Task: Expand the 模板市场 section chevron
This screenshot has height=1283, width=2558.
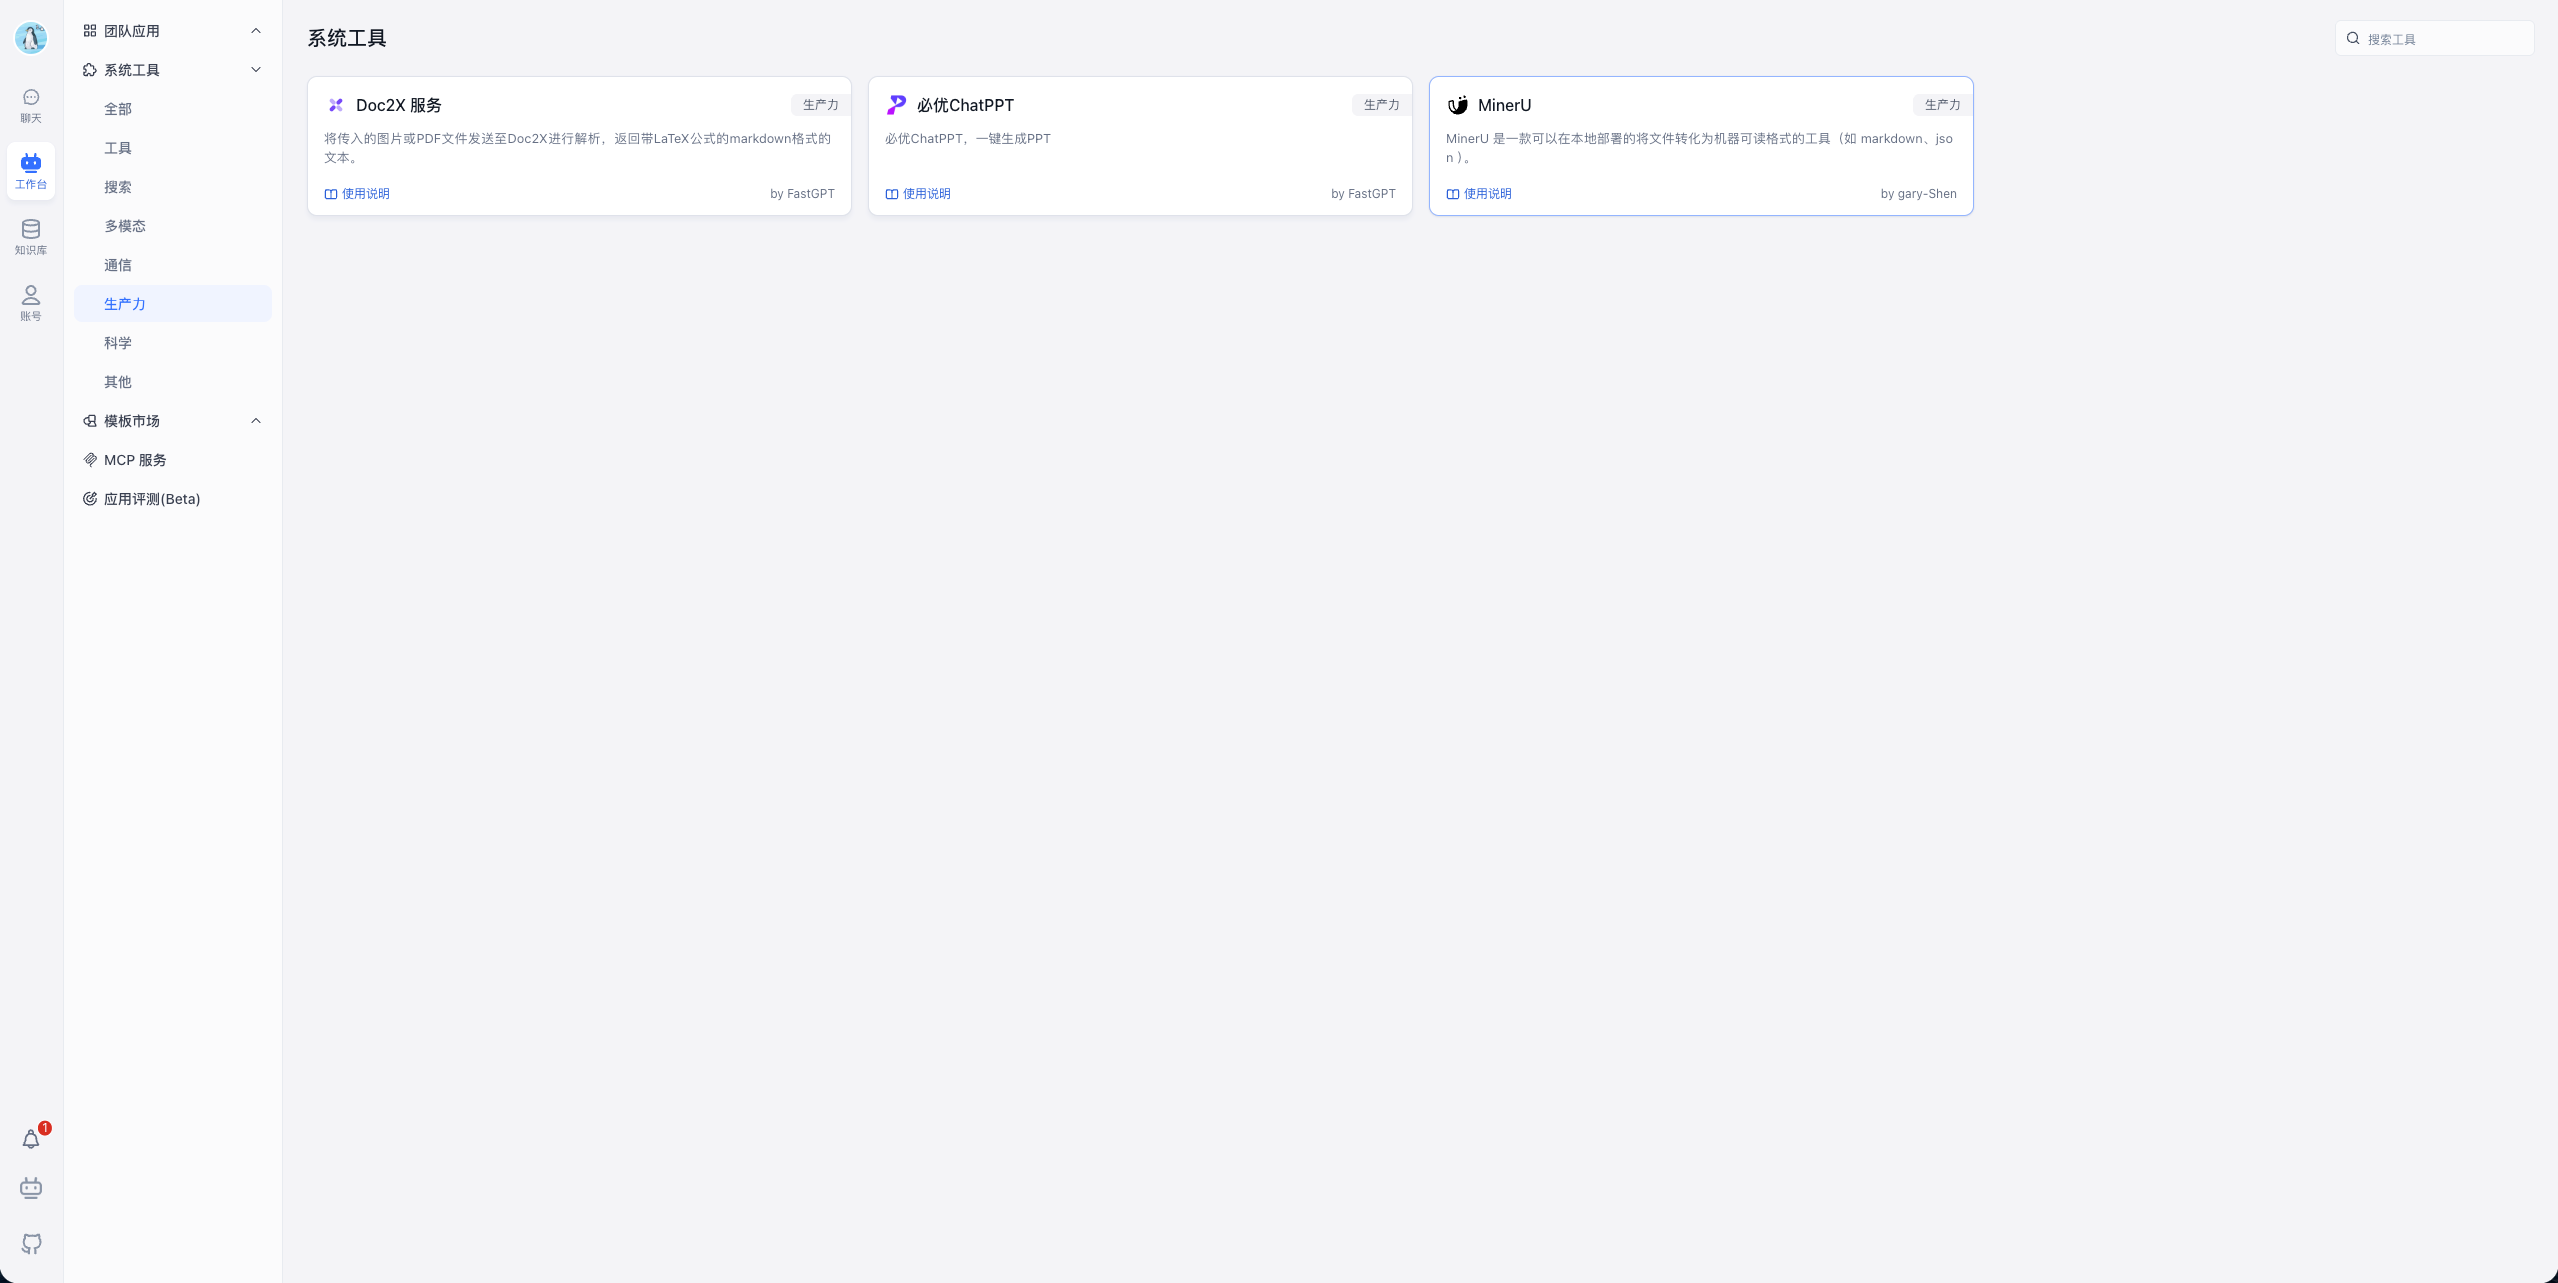Action: click(256, 421)
